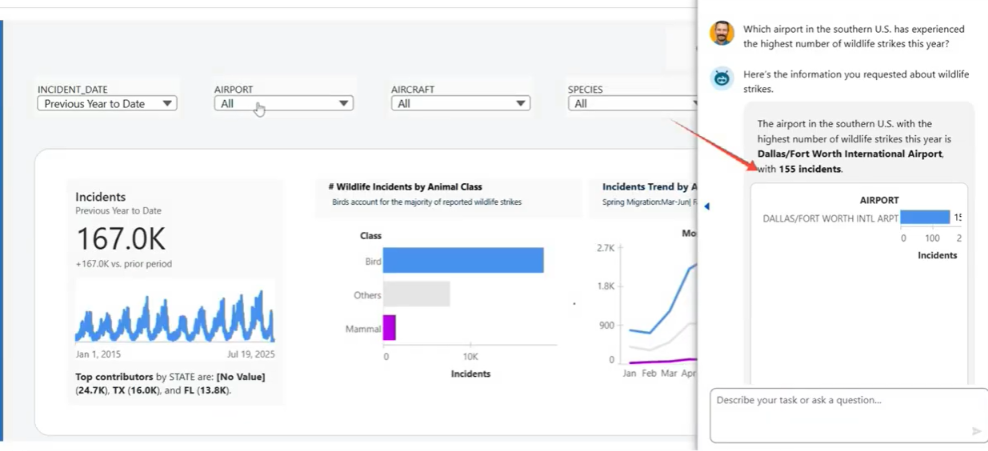Click the Class axis label
988x451 pixels.
[x=370, y=236]
